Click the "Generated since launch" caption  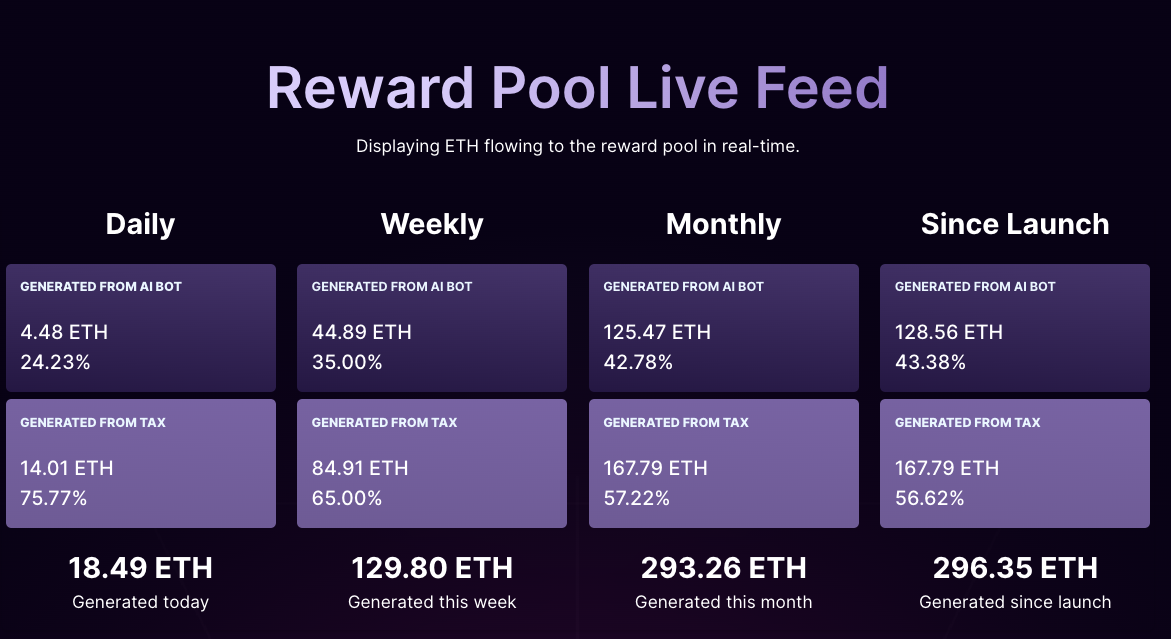point(1015,602)
